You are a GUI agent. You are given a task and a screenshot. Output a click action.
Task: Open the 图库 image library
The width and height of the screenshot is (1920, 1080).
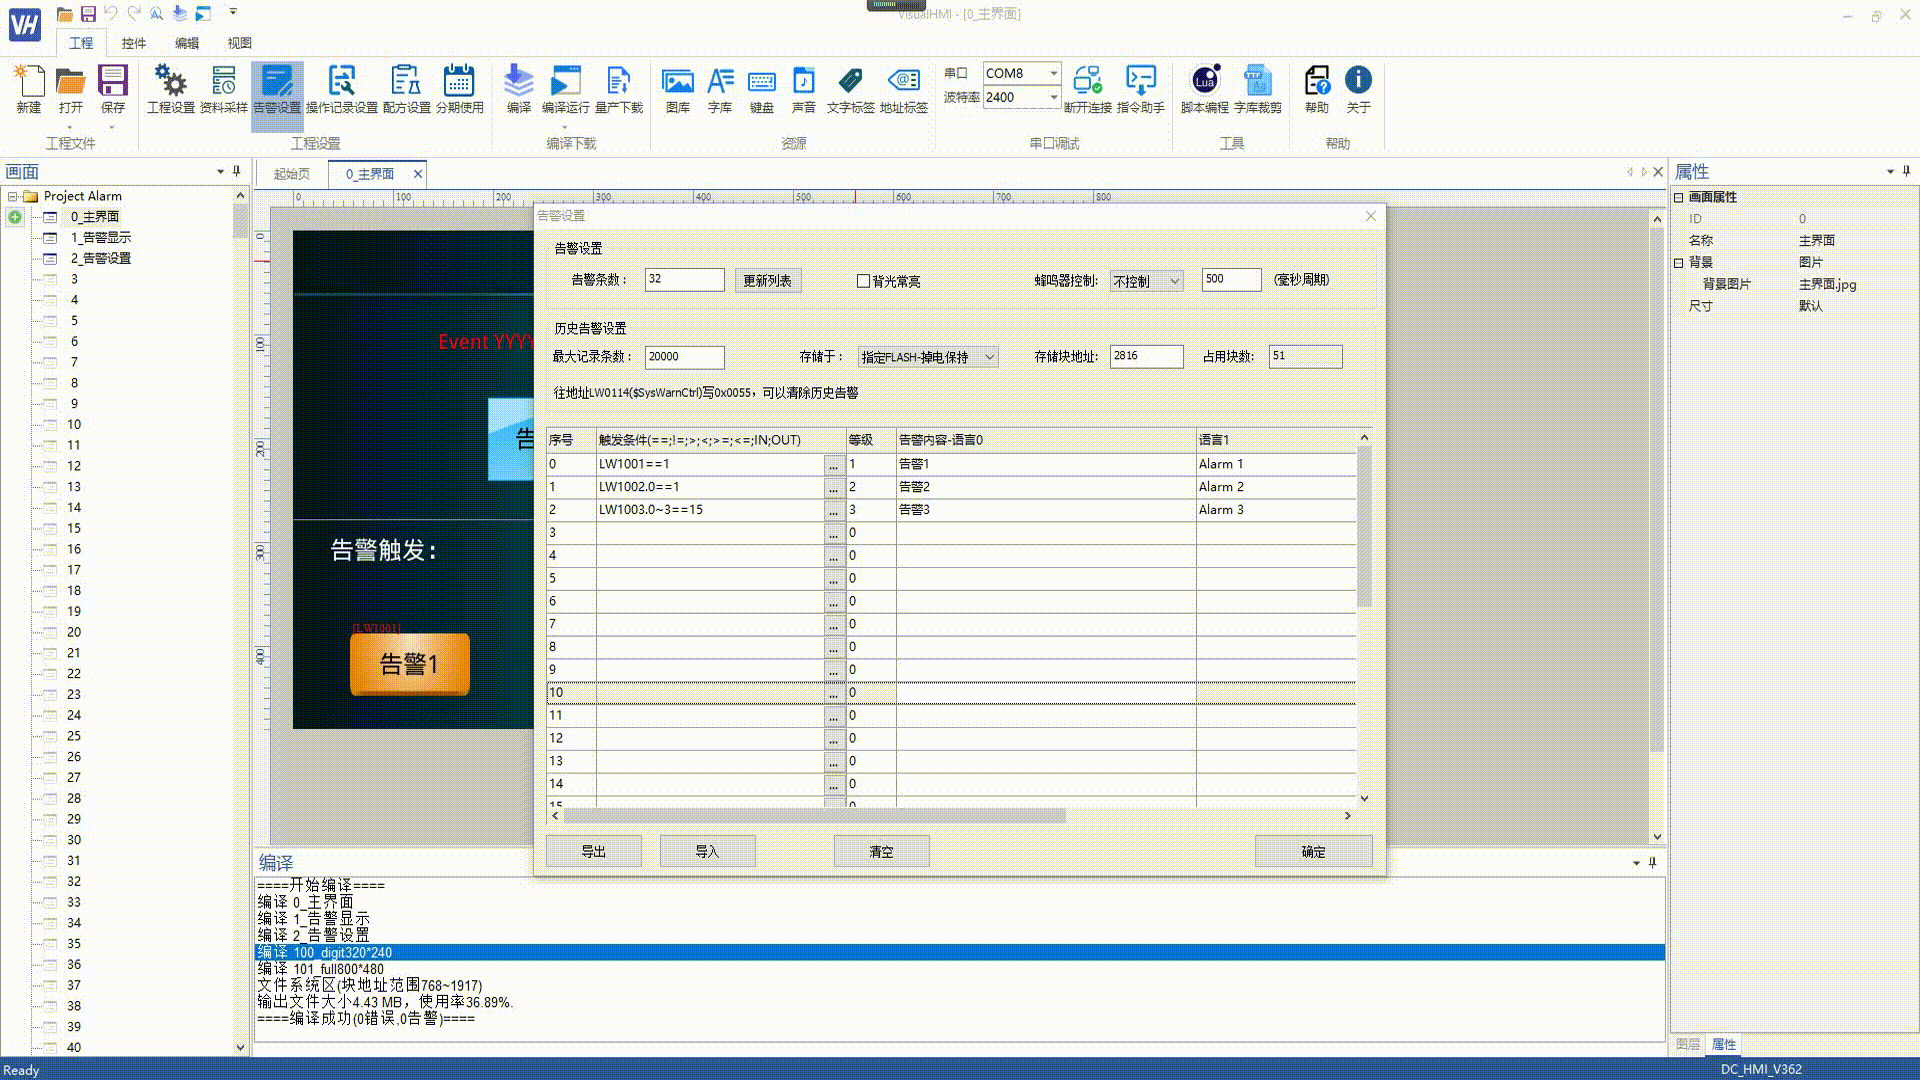tap(677, 83)
